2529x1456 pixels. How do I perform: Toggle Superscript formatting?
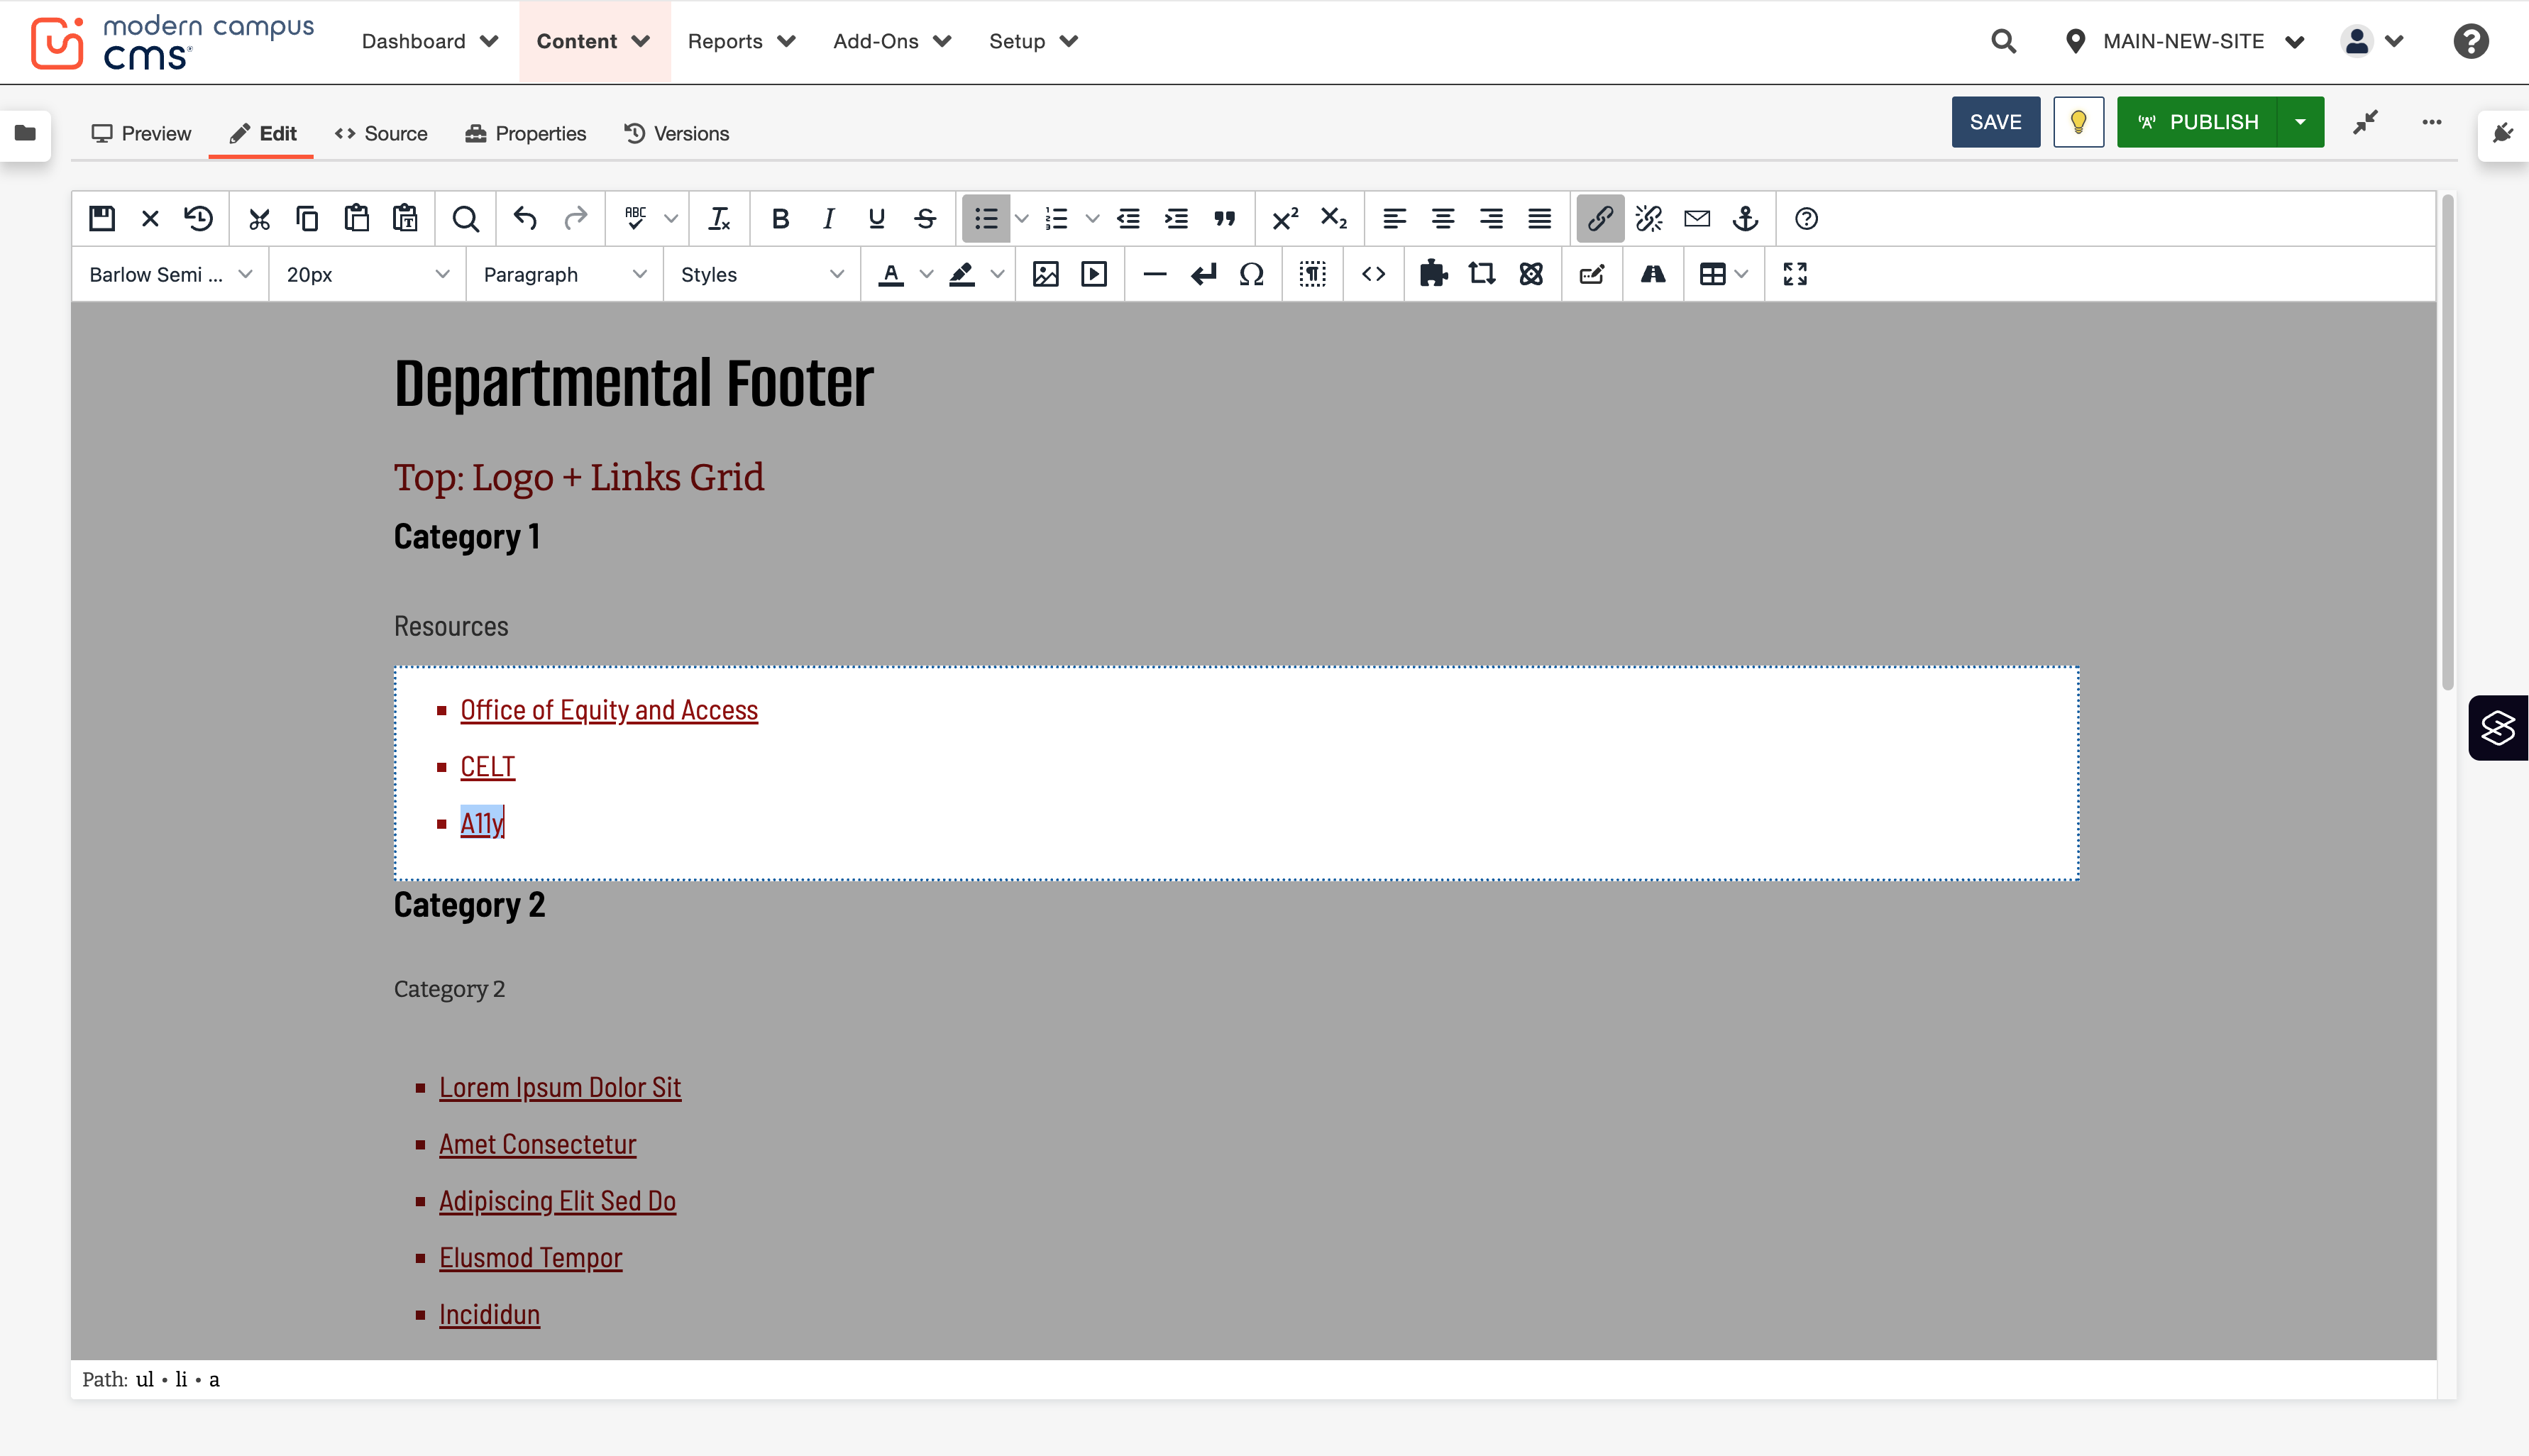[1284, 218]
